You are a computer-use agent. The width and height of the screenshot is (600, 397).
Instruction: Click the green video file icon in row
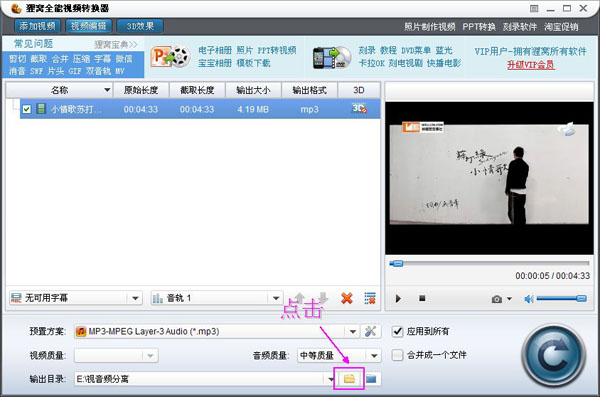[x=41, y=109]
